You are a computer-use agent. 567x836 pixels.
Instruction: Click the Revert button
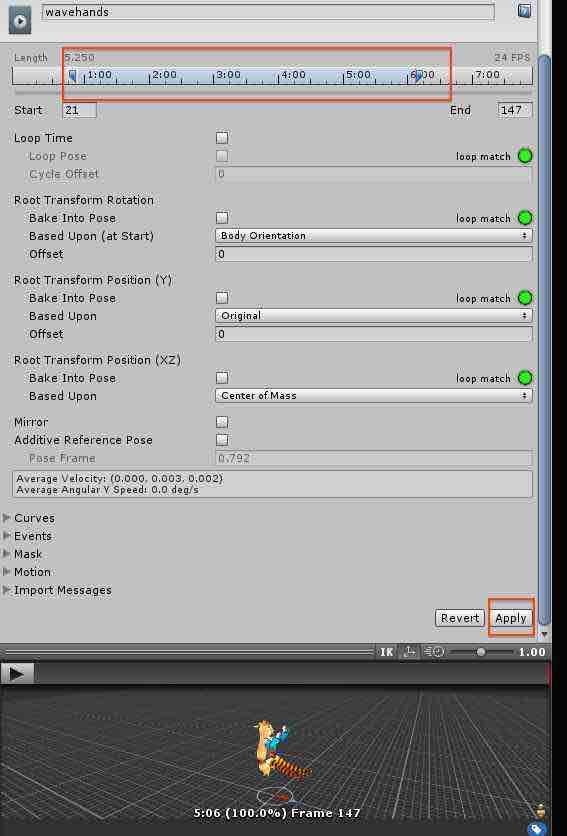click(x=459, y=618)
